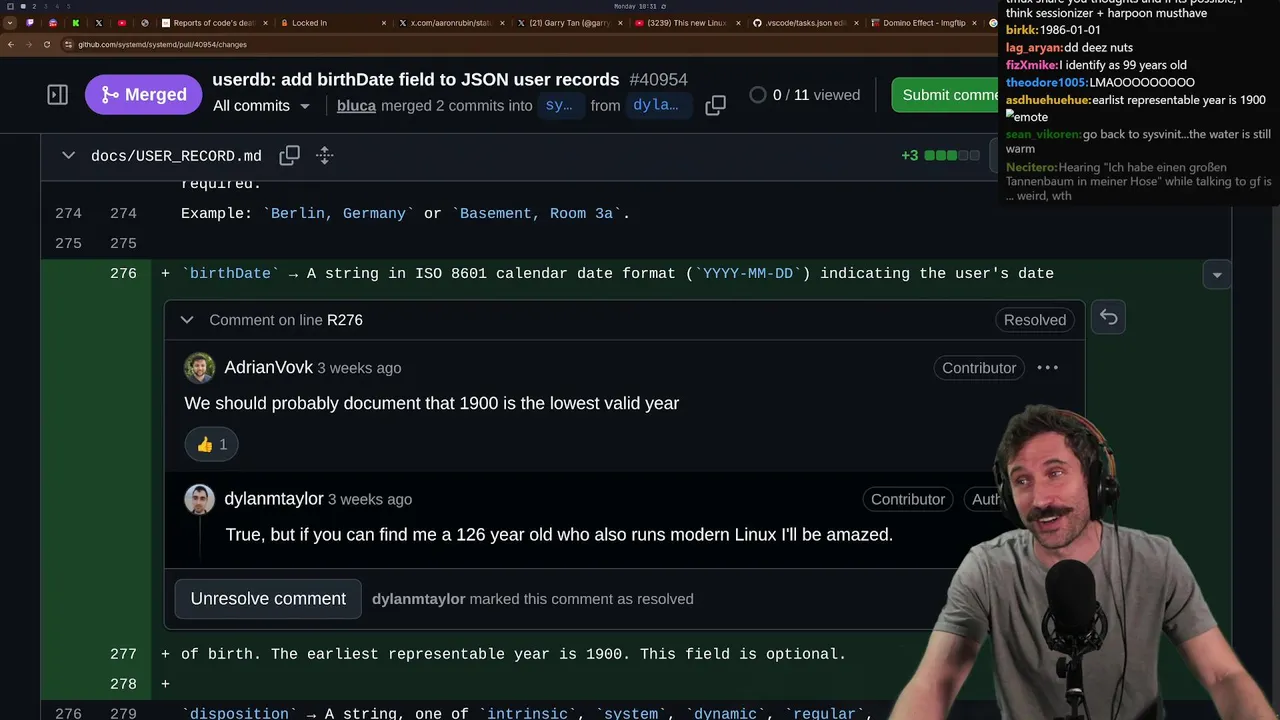
Task: Open bluca's profile link
Action: [356, 105]
